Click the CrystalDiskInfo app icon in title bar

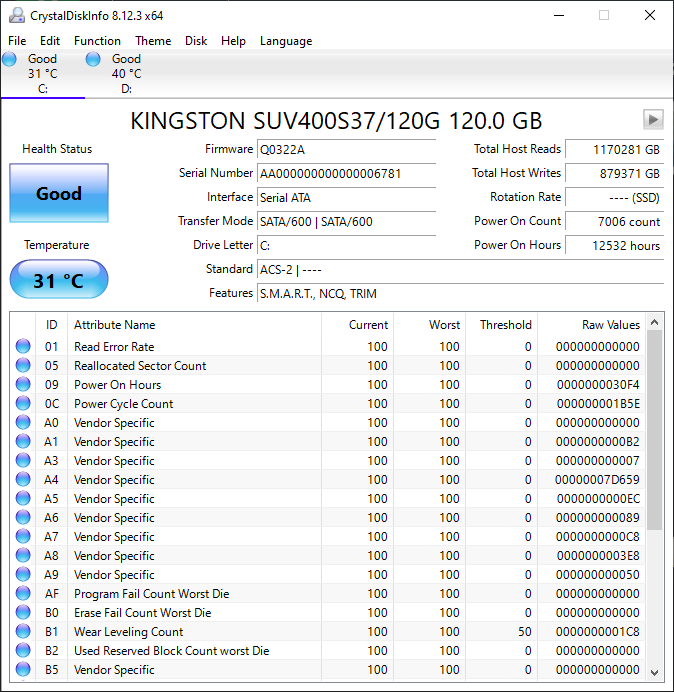[x=17, y=15]
